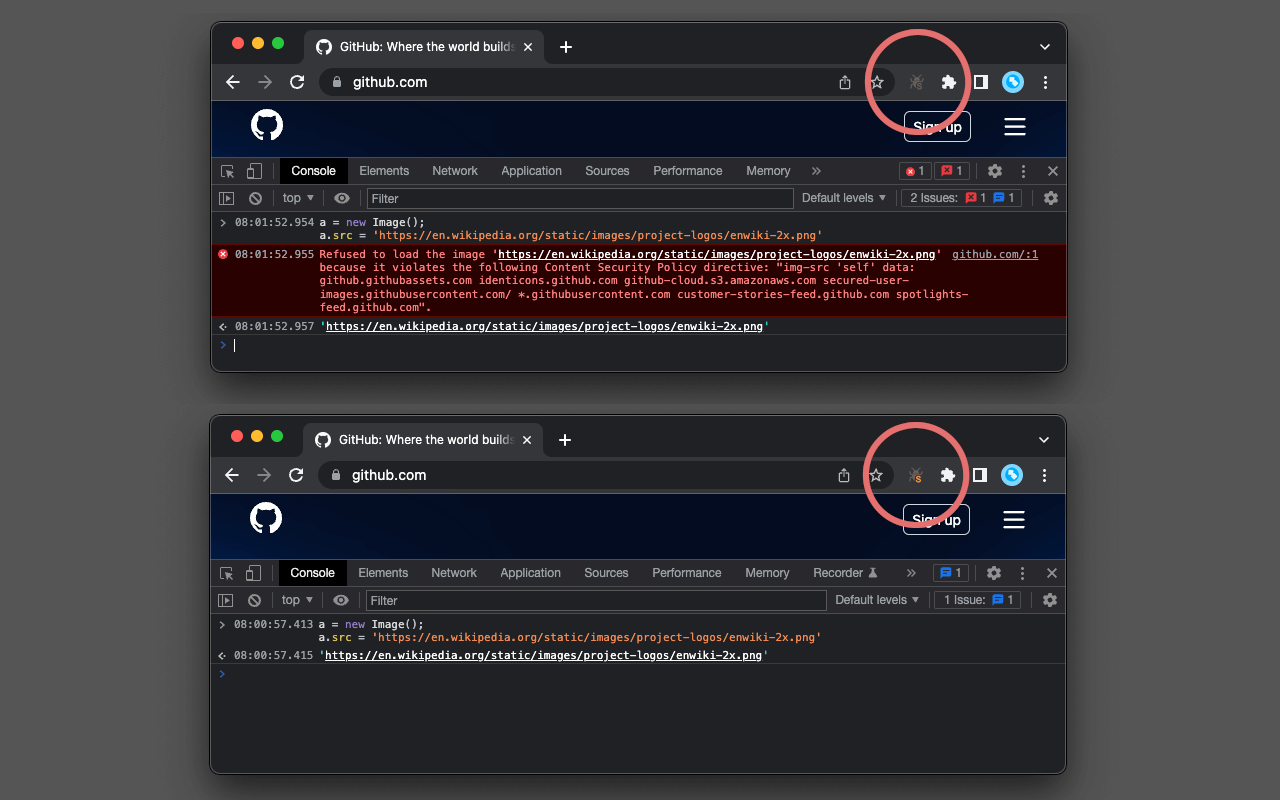This screenshot has width=1280, height=800.
Task: Click the enwiki-2x.png link in console output
Action: point(545,325)
